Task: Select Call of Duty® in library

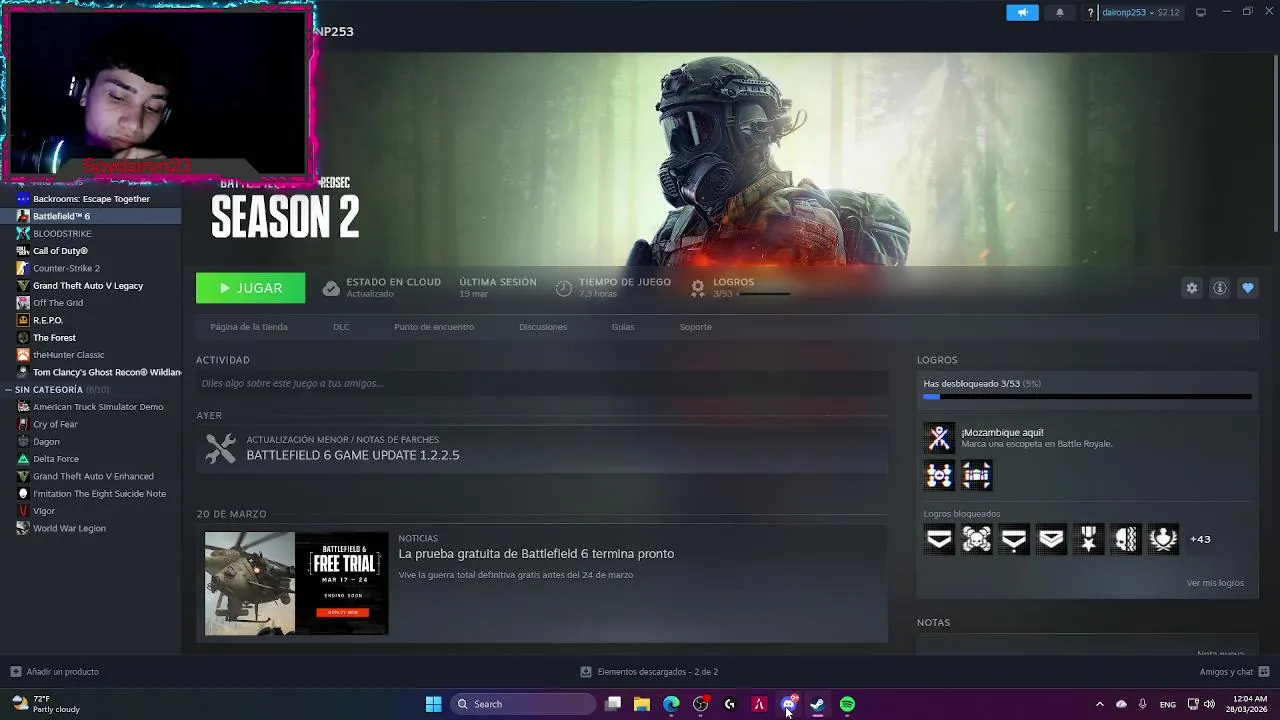Action: [x=91, y=251]
